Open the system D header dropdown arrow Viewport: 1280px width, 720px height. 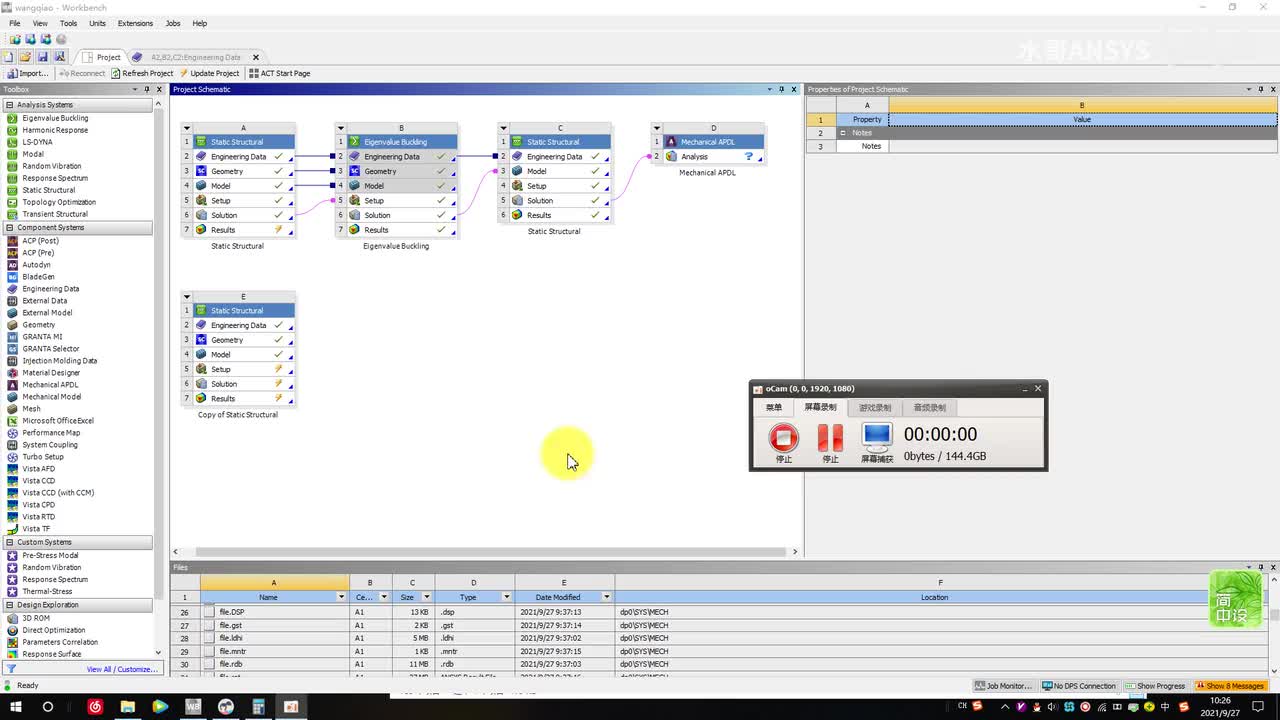coord(657,128)
